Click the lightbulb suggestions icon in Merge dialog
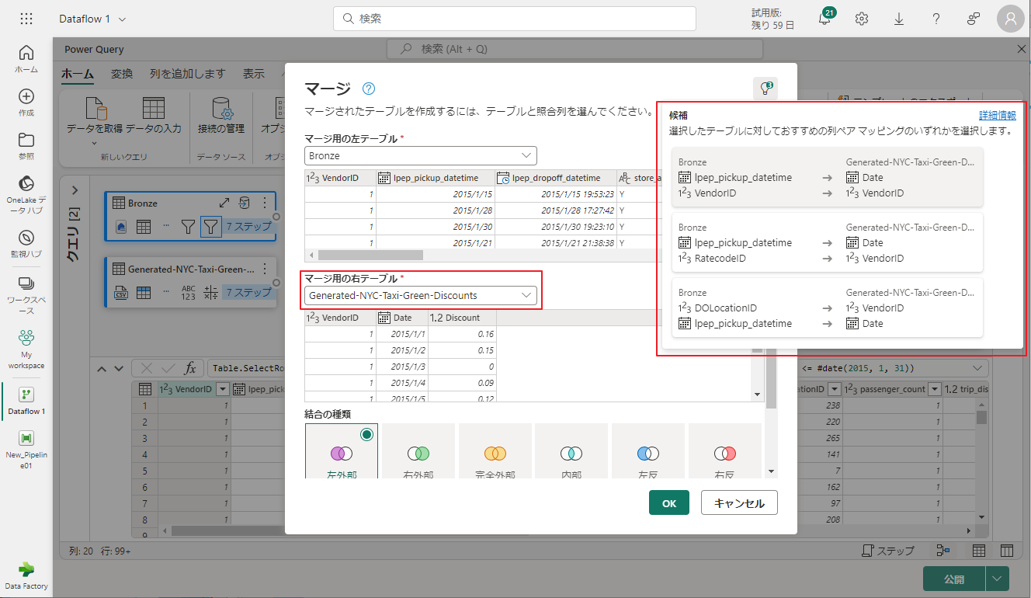1031x598 pixels. pos(765,89)
